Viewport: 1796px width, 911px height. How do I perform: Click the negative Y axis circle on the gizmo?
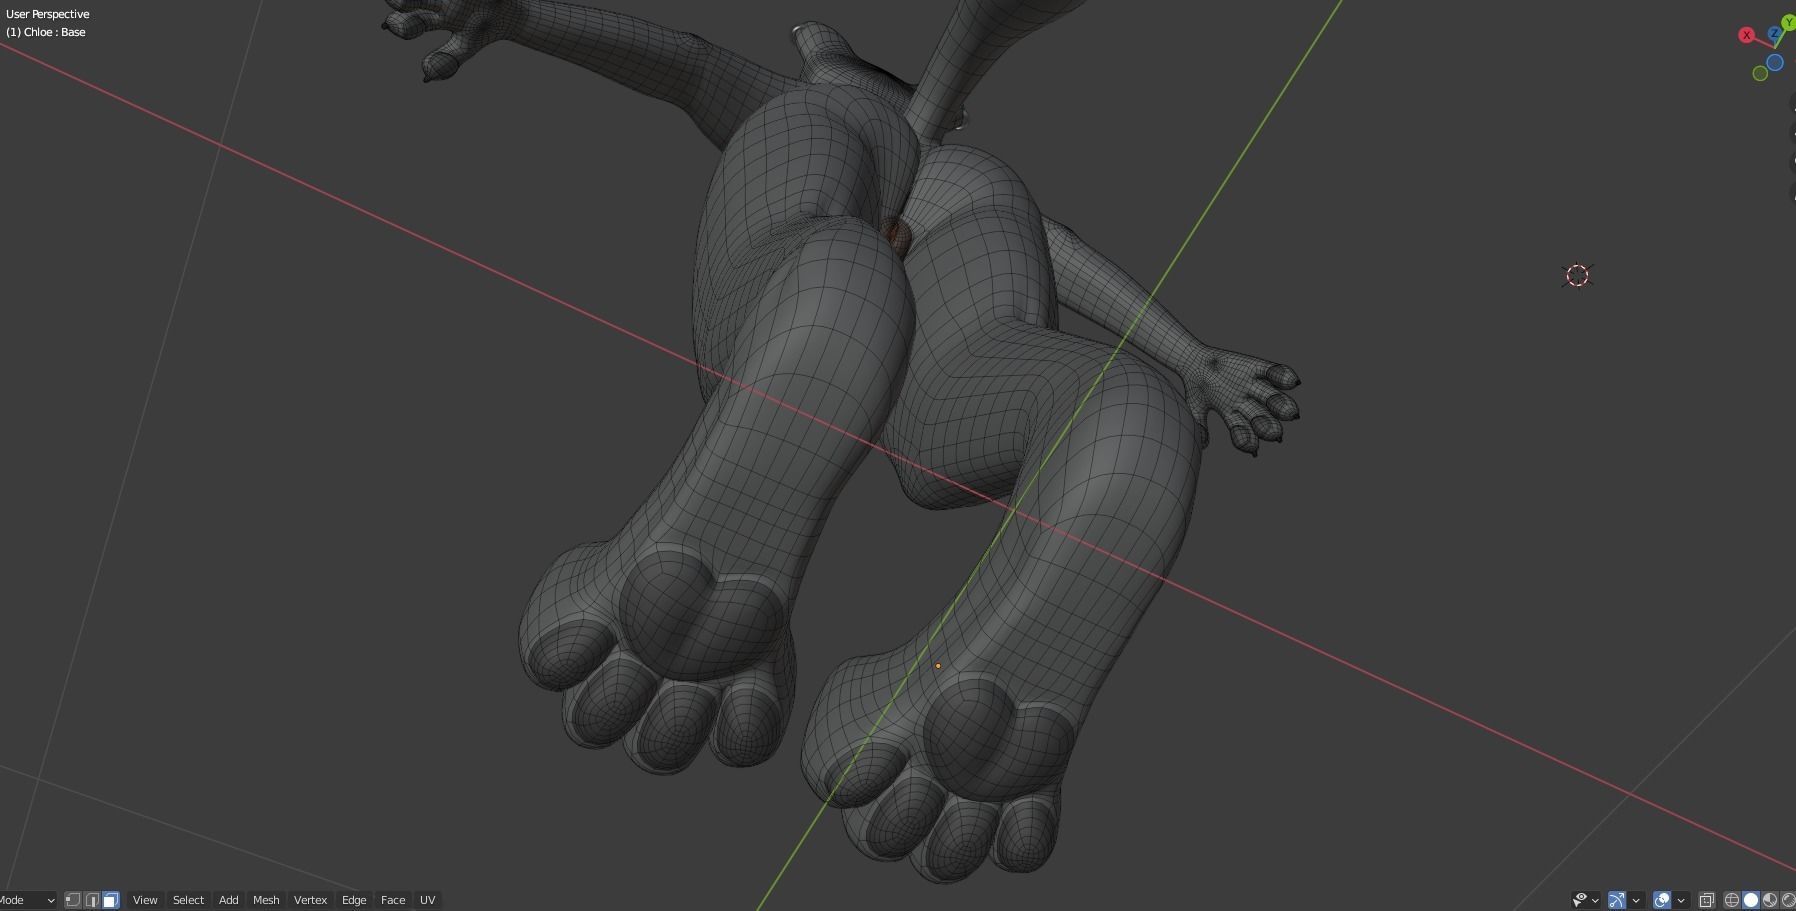click(1760, 73)
